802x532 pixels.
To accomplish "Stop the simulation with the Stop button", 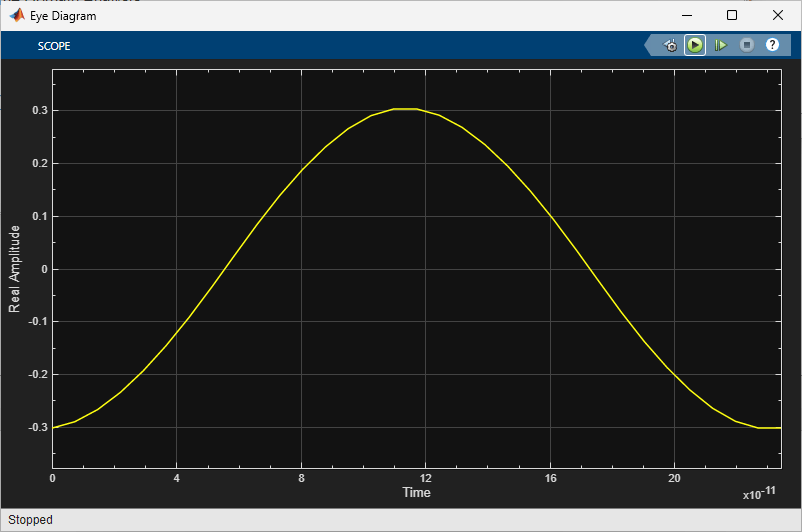I will 746,46.
